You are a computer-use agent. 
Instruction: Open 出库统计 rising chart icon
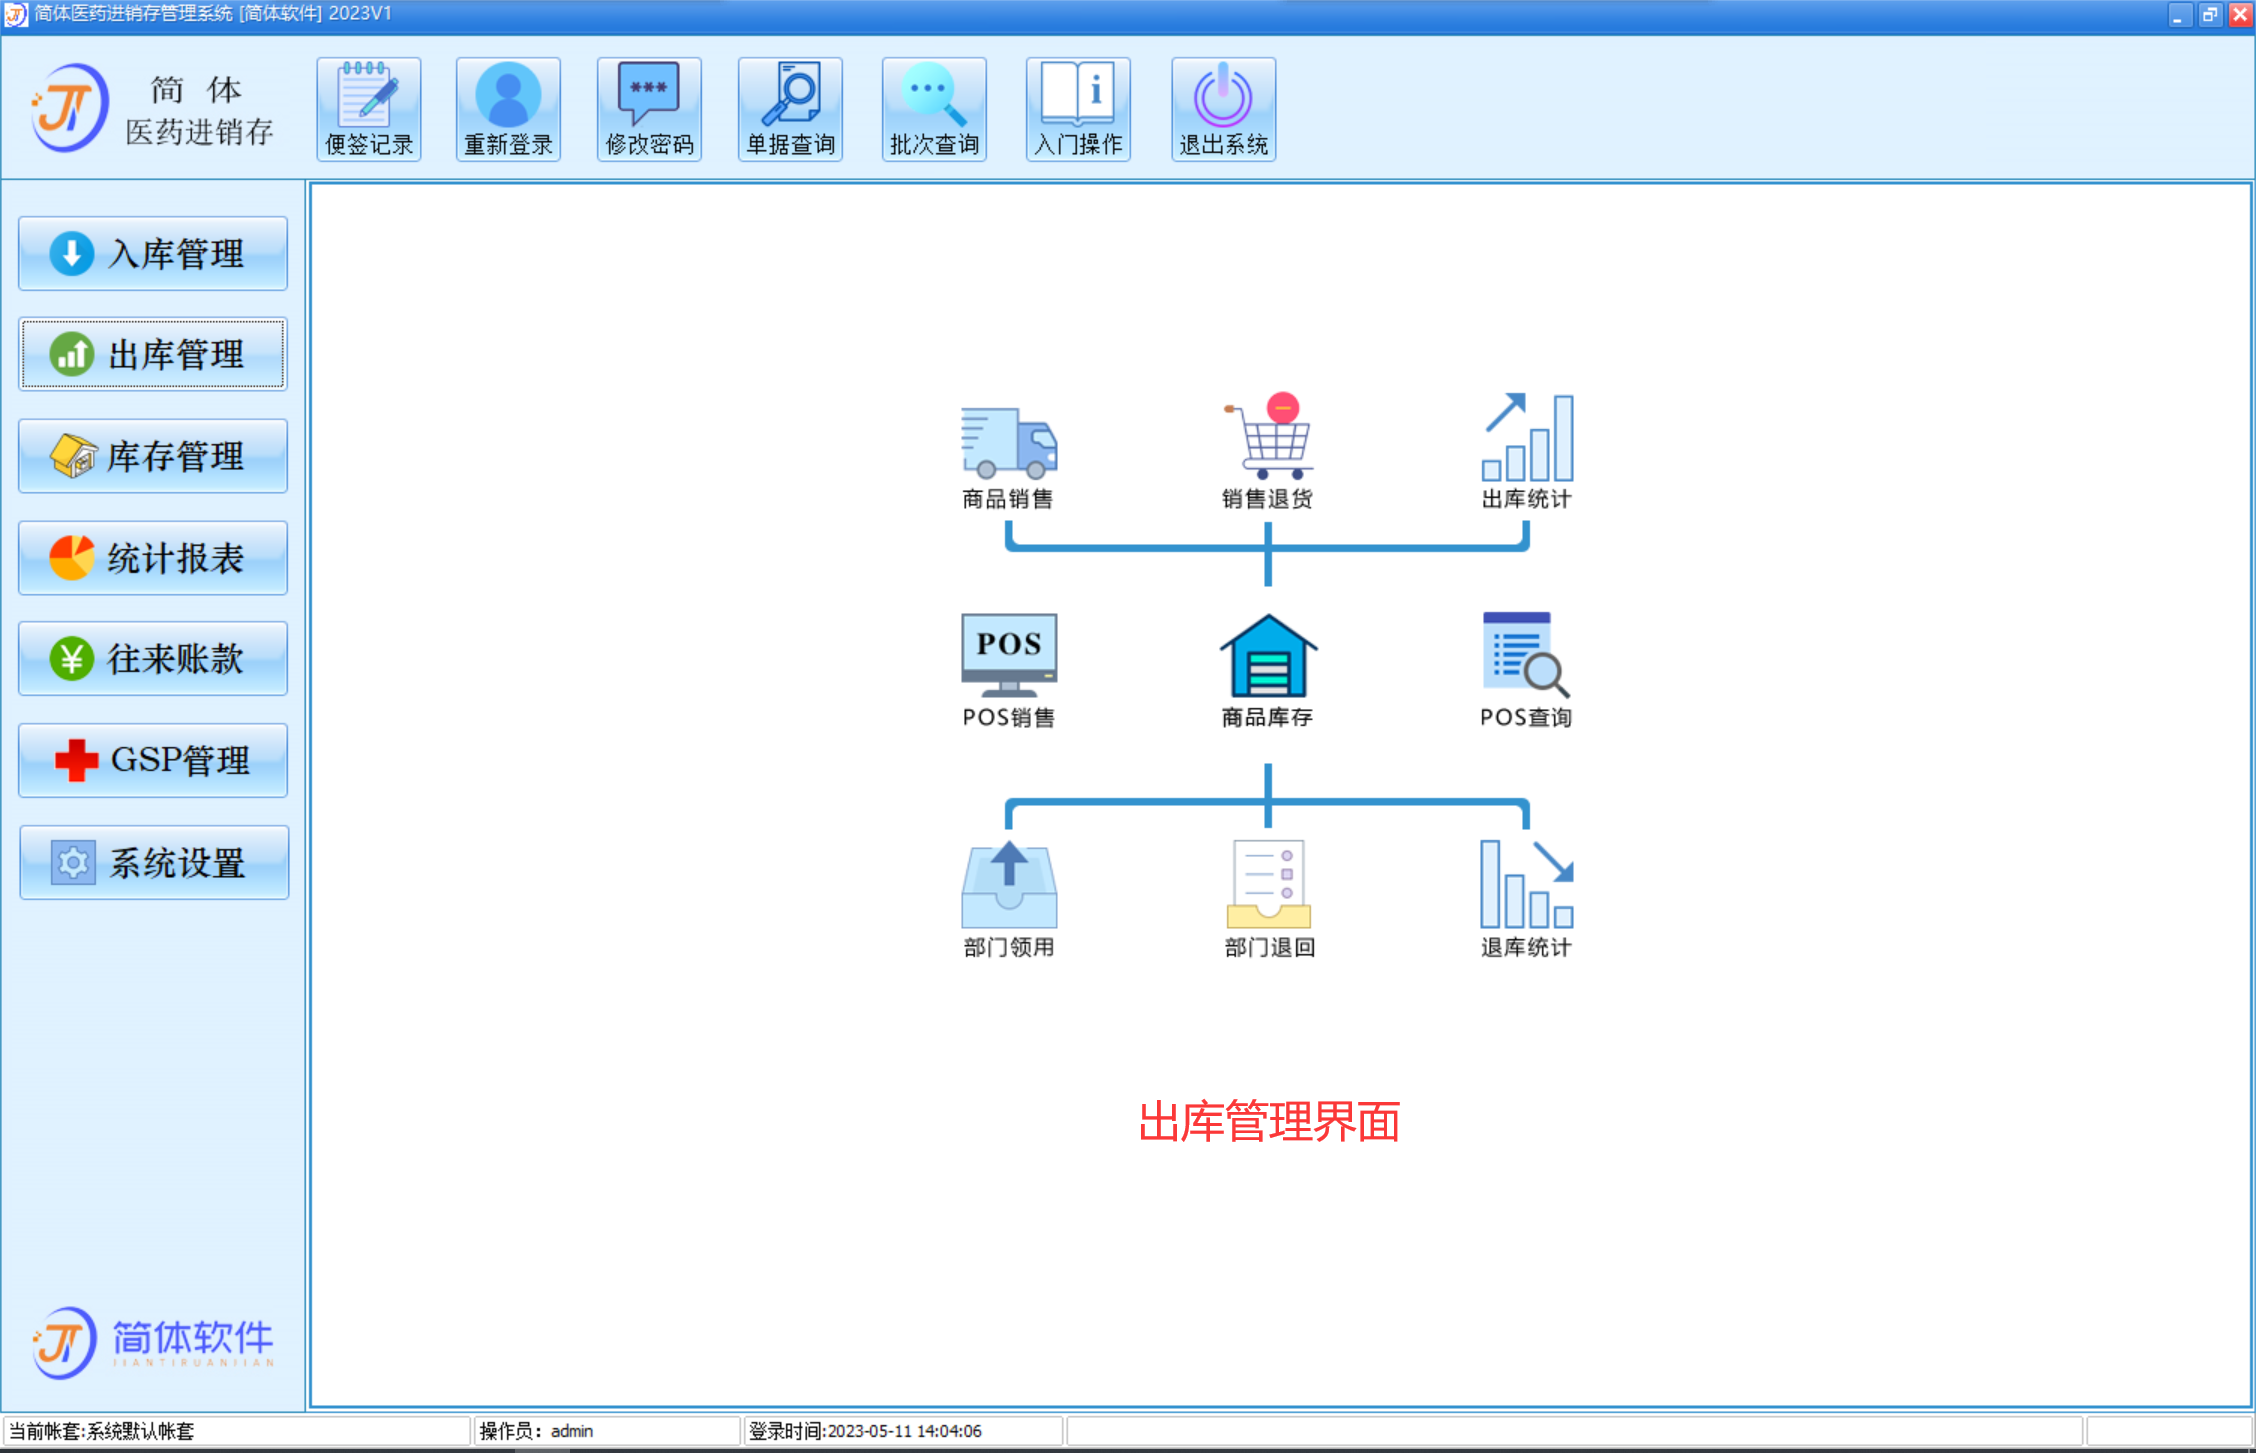pos(1526,452)
